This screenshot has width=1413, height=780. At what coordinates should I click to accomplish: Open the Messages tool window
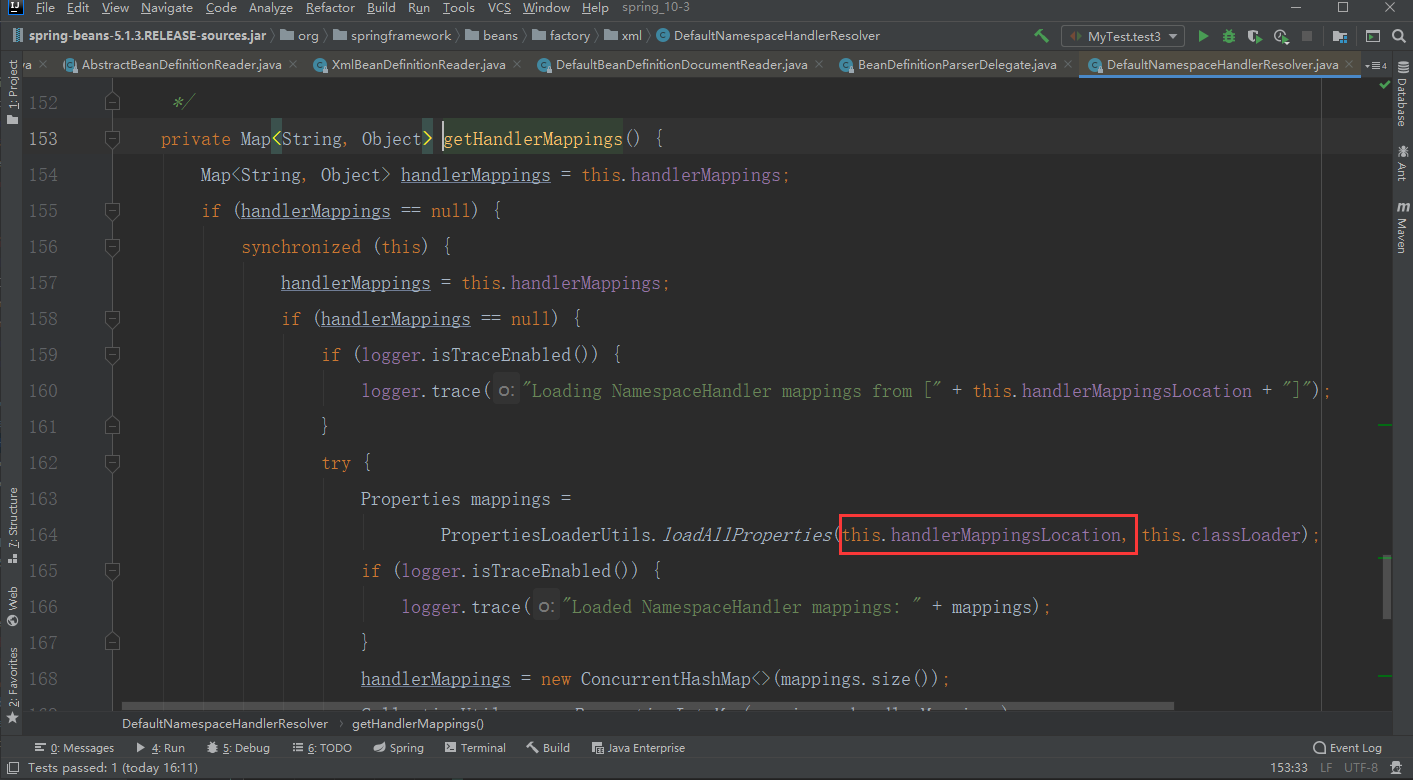point(74,748)
